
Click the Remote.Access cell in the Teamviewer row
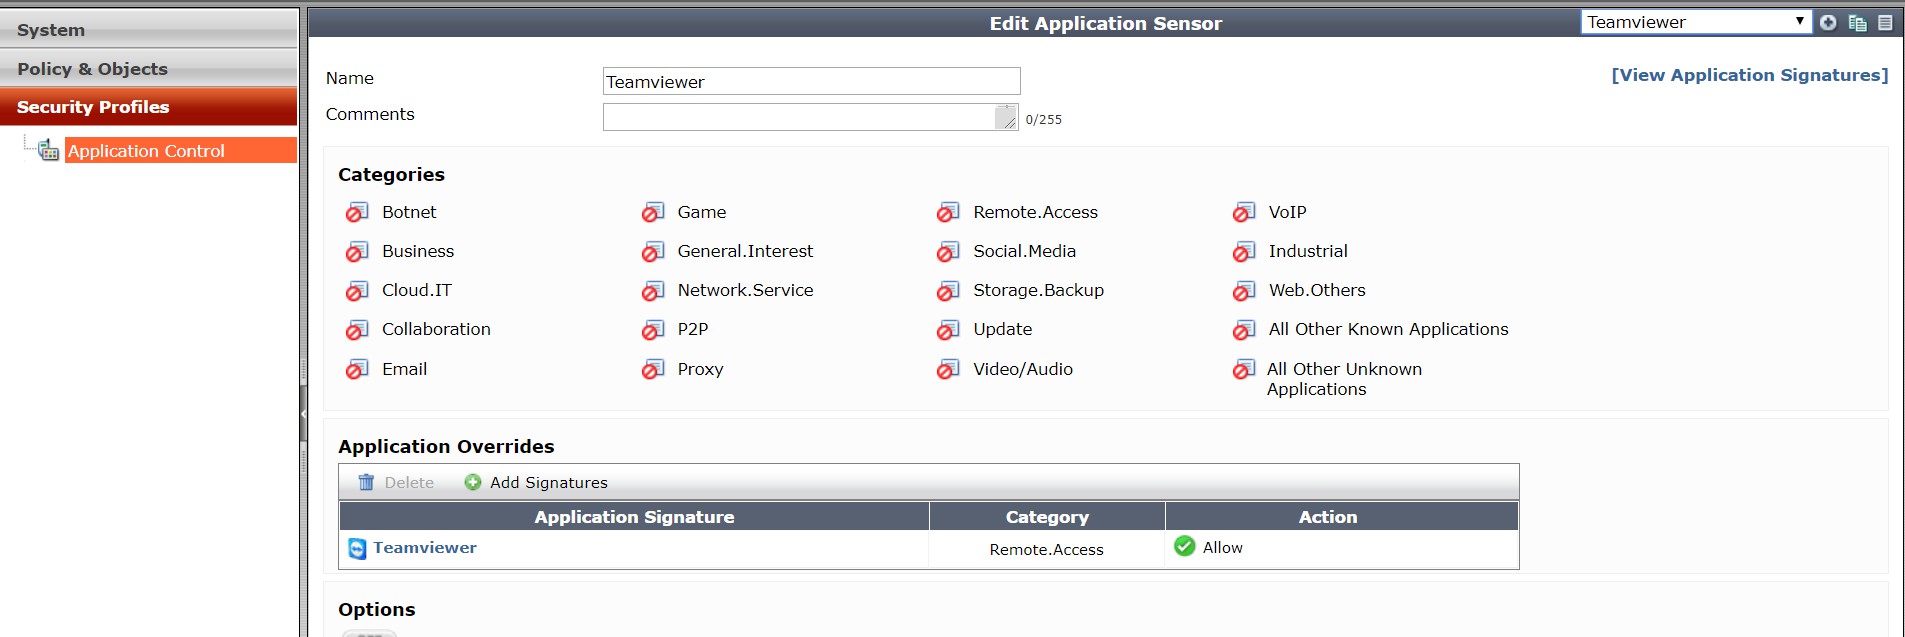click(x=1047, y=550)
